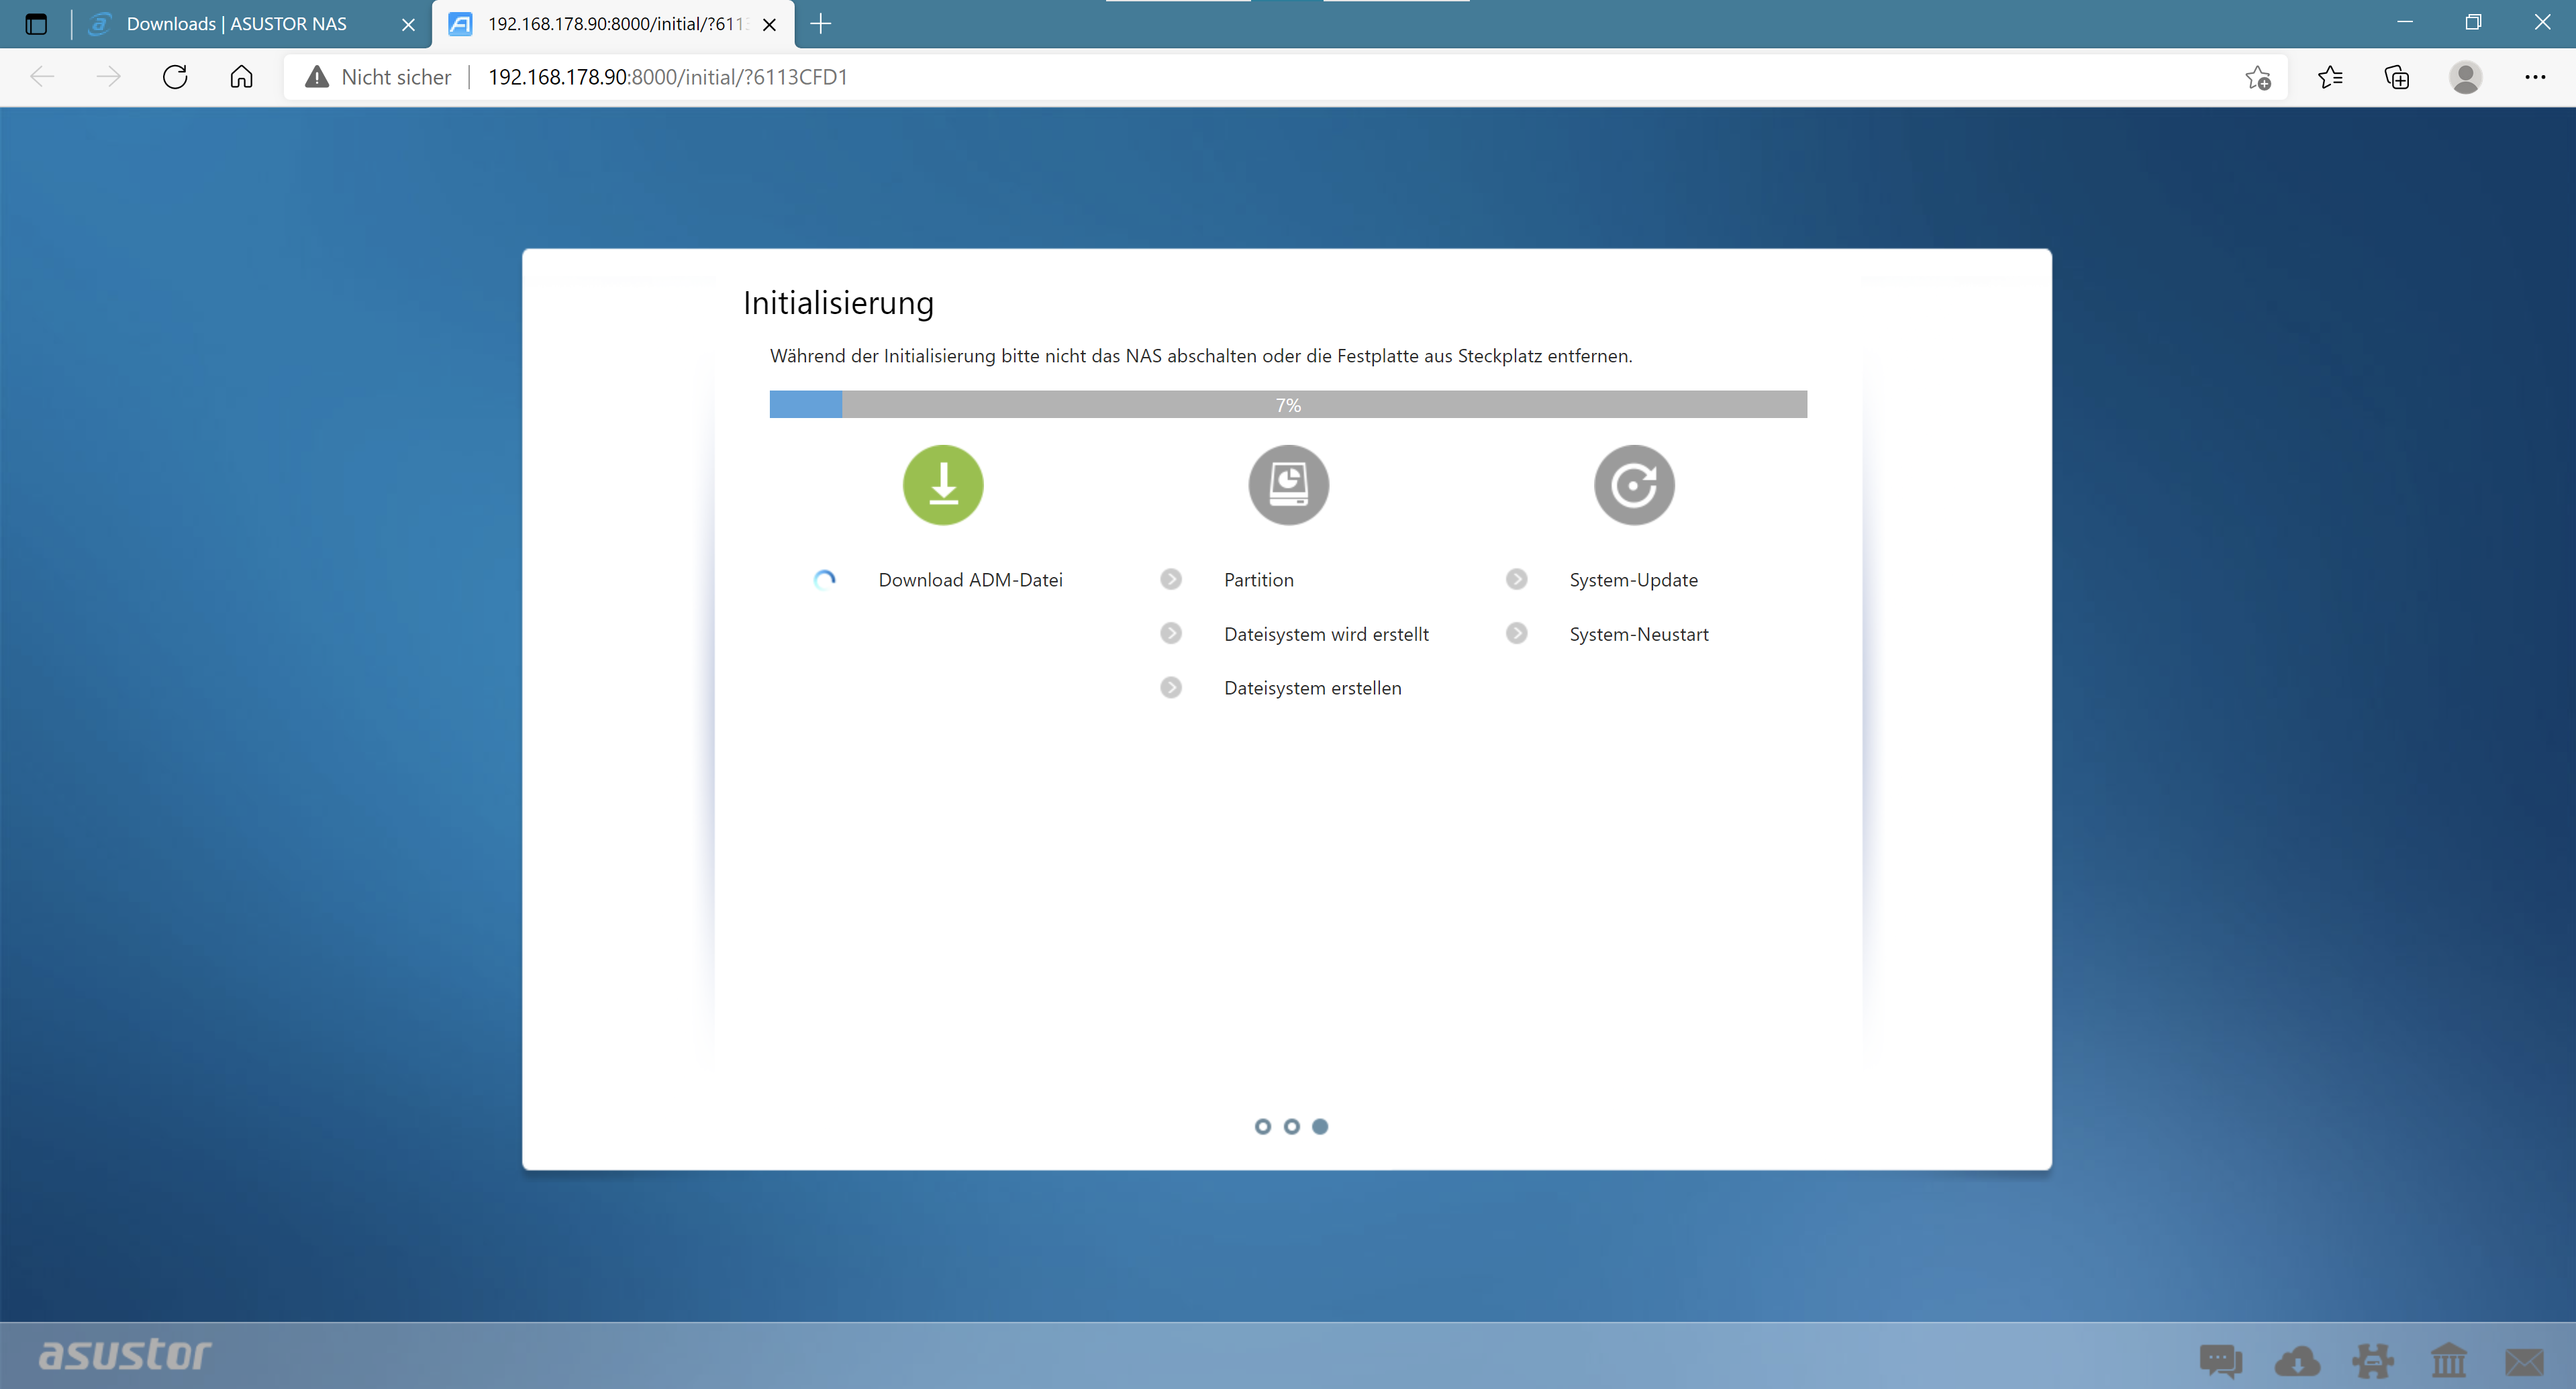Click the warning text about NAS abschalten
2576x1389 pixels.
(x=1200, y=356)
